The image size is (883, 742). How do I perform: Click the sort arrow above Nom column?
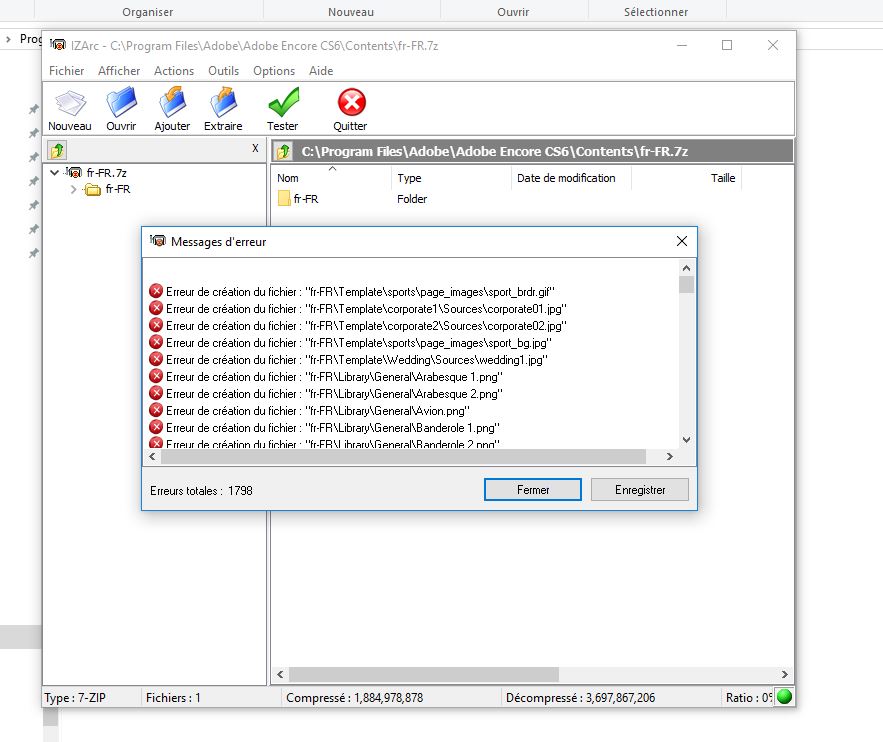[332, 168]
